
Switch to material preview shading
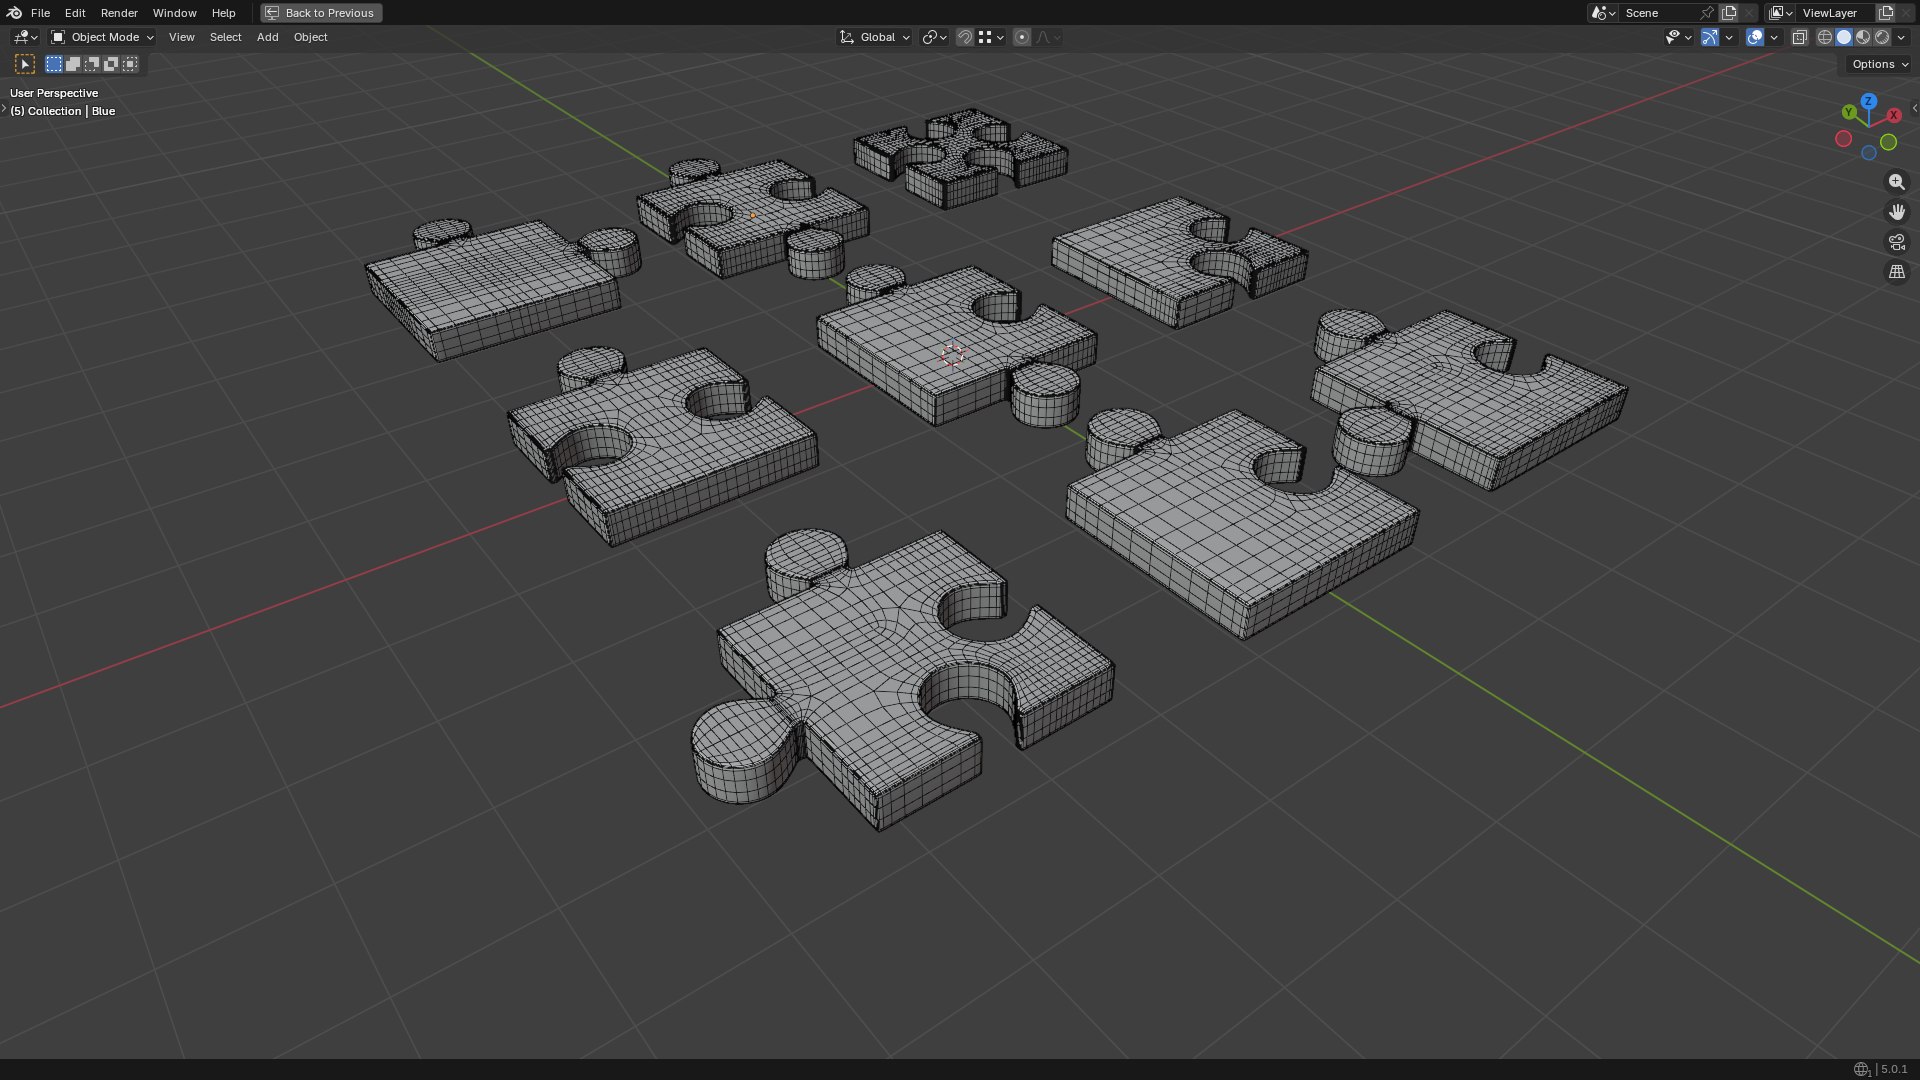pyautogui.click(x=1863, y=37)
